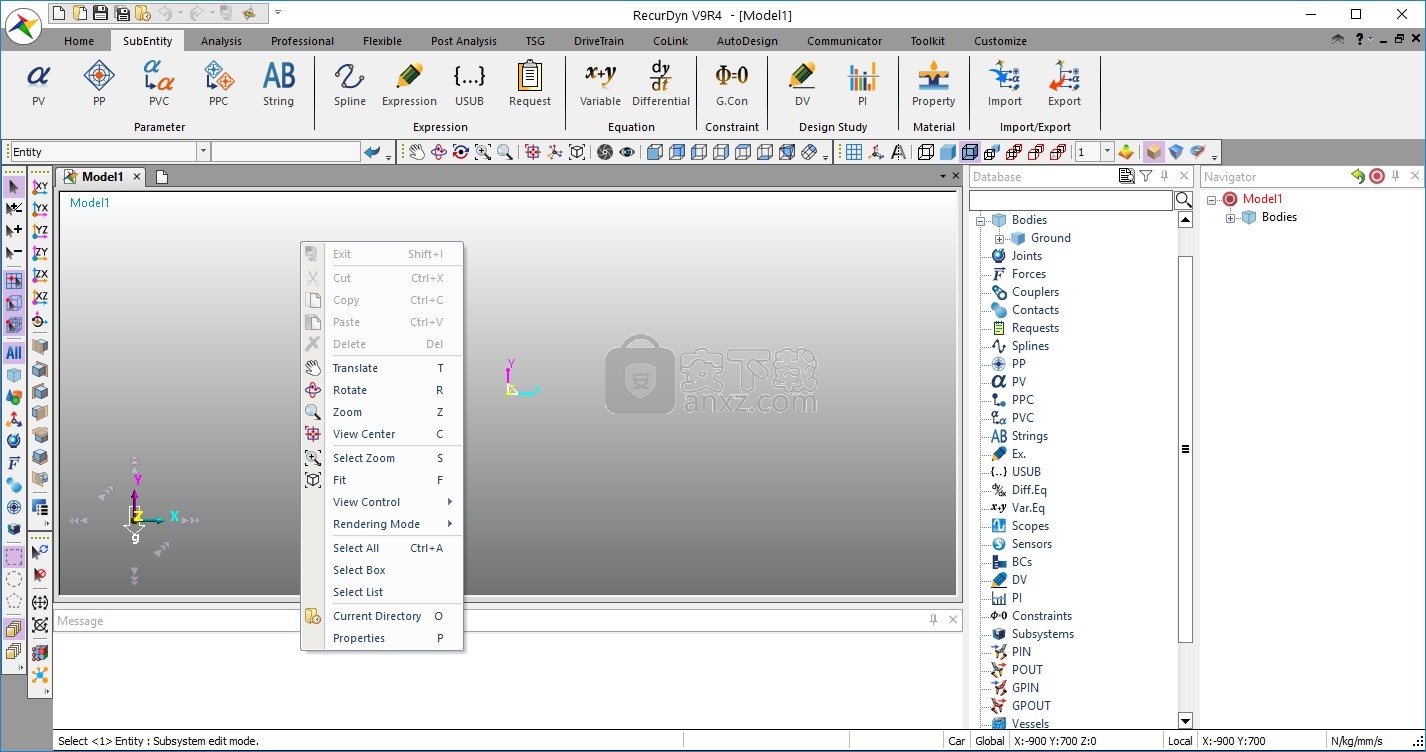Click the Car coordinate mode in status bar
This screenshot has height=752, width=1426.
click(957, 741)
